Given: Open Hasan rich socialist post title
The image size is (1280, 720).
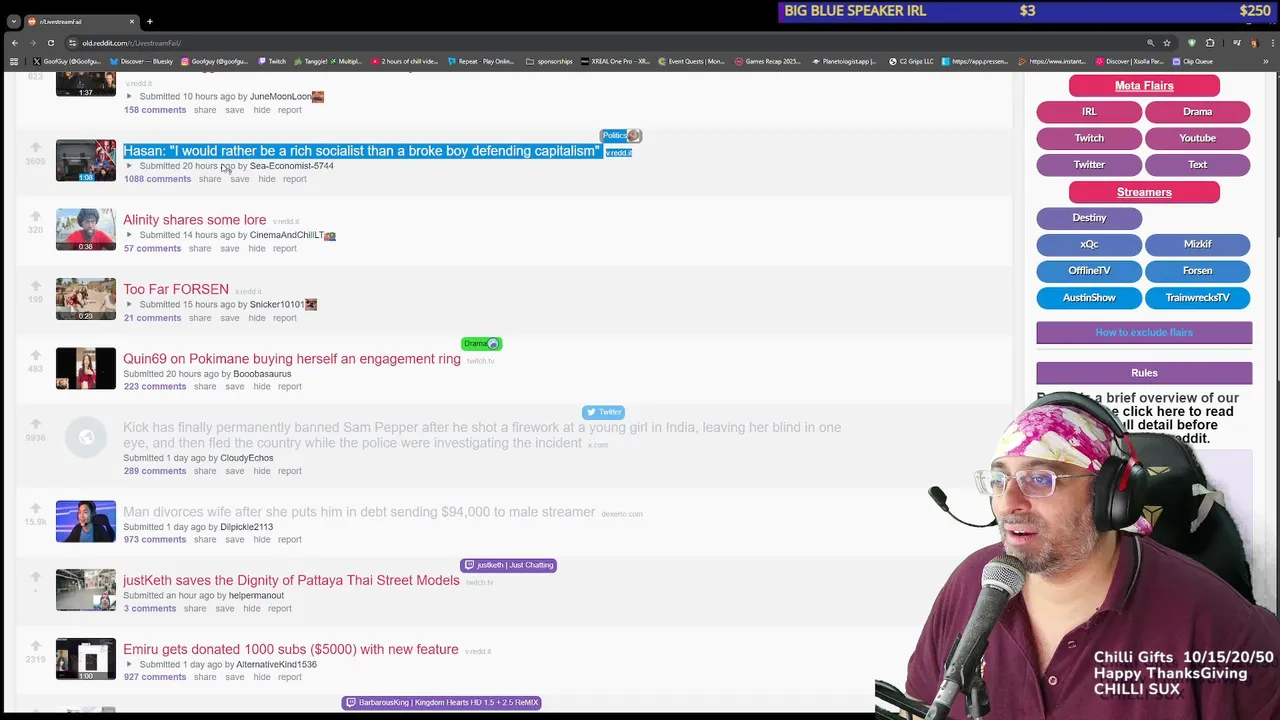Looking at the screenshot, I should [x=361, y=151].
